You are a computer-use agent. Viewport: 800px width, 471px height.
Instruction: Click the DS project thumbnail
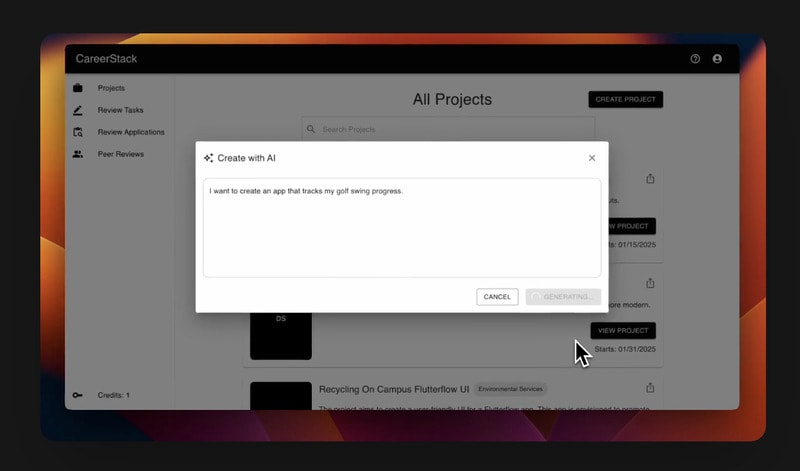(281, 335)
